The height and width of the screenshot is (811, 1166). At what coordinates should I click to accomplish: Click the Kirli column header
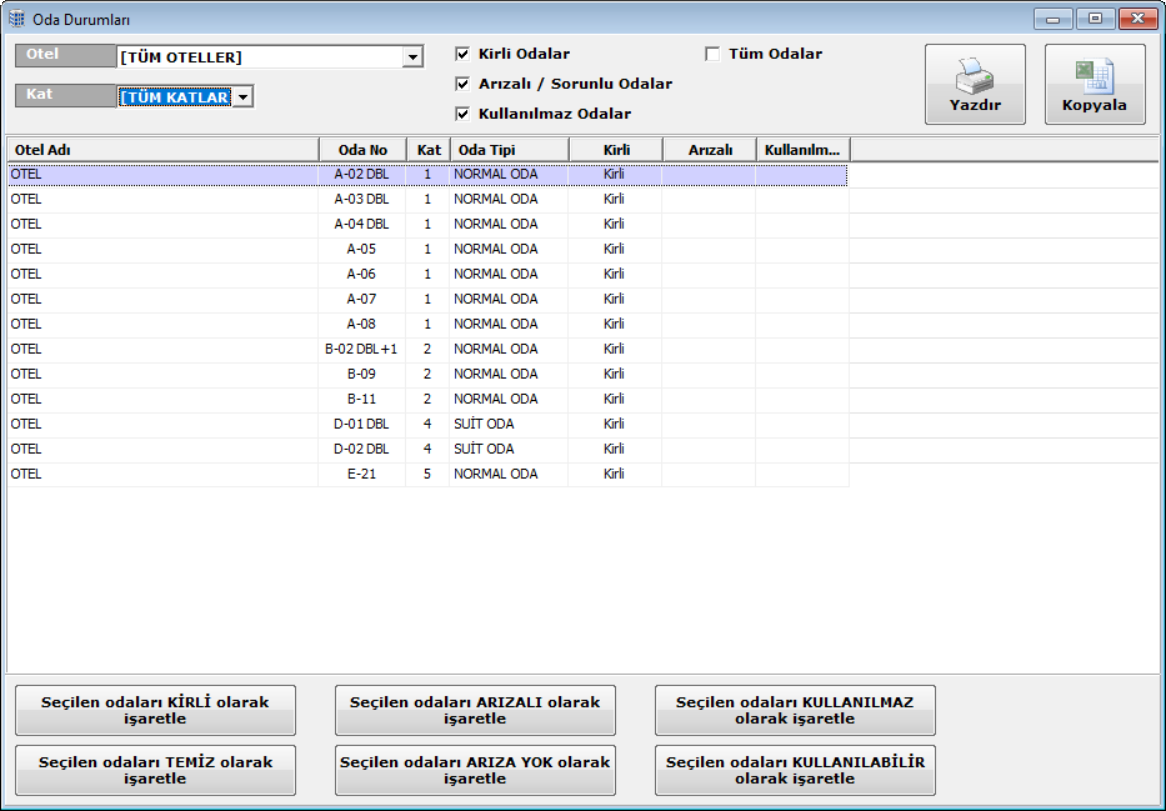click(x=615, y=150)
